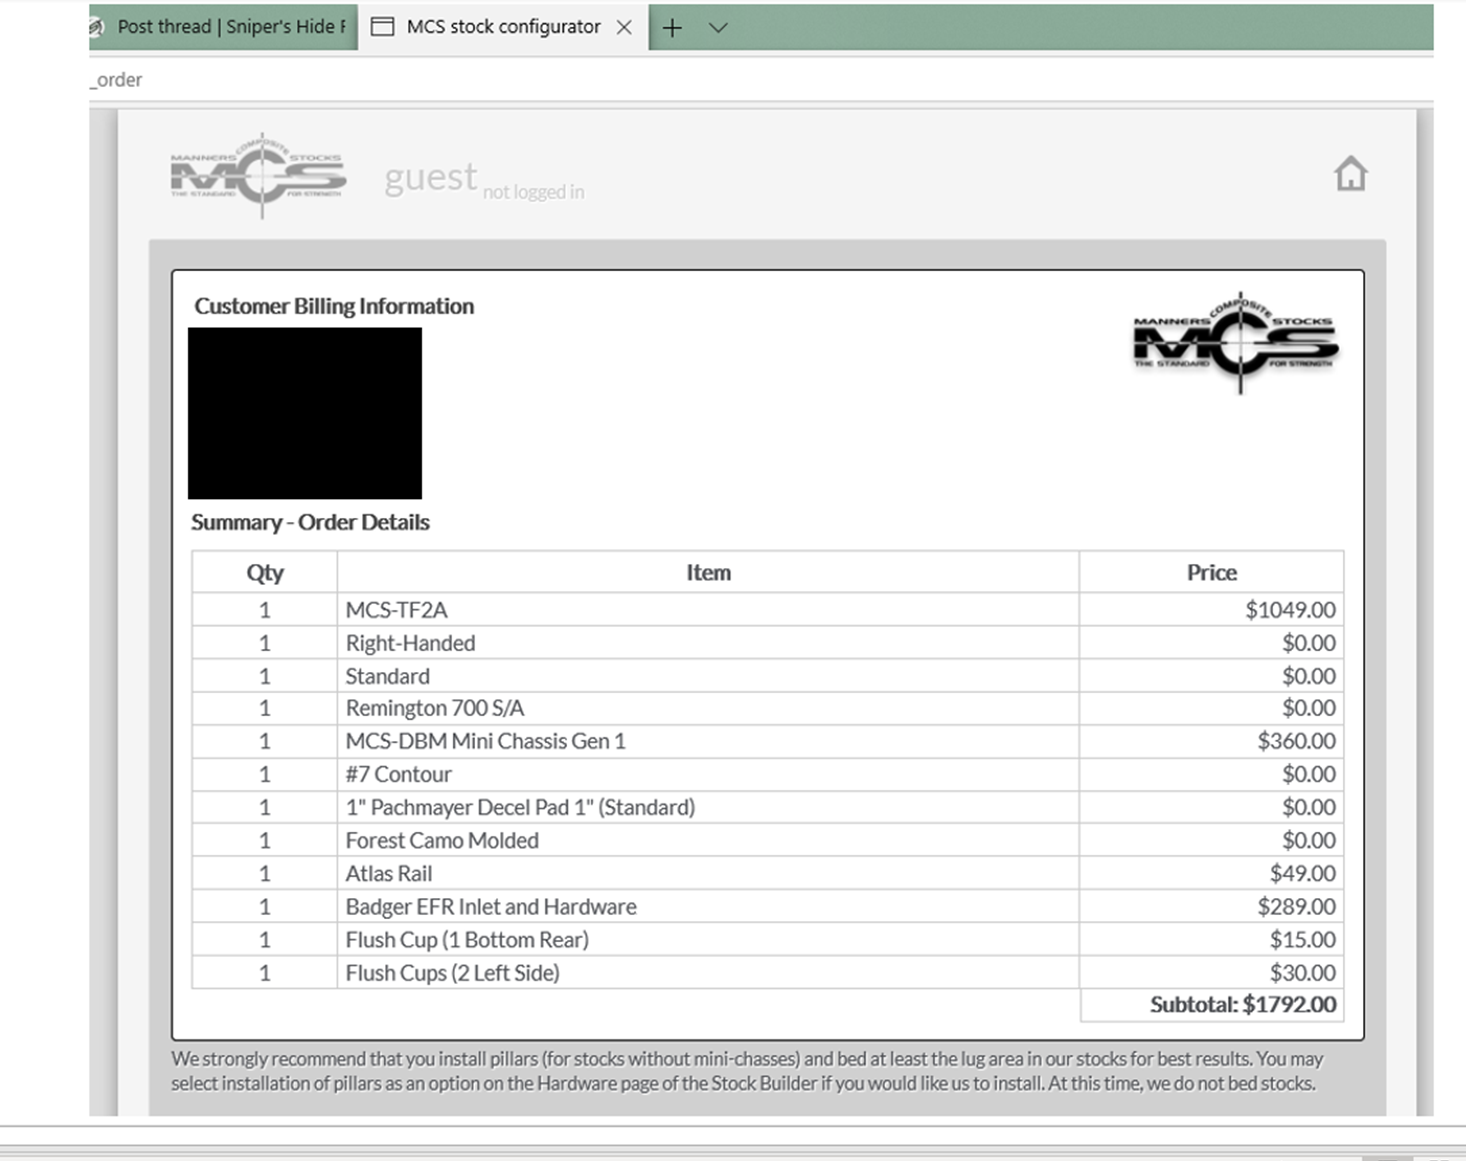Image resolution: width=1466 pixels, height=1161 pixels.
Task: Close the MCS stock configurator tab
Action: click(x=624, y=28)
